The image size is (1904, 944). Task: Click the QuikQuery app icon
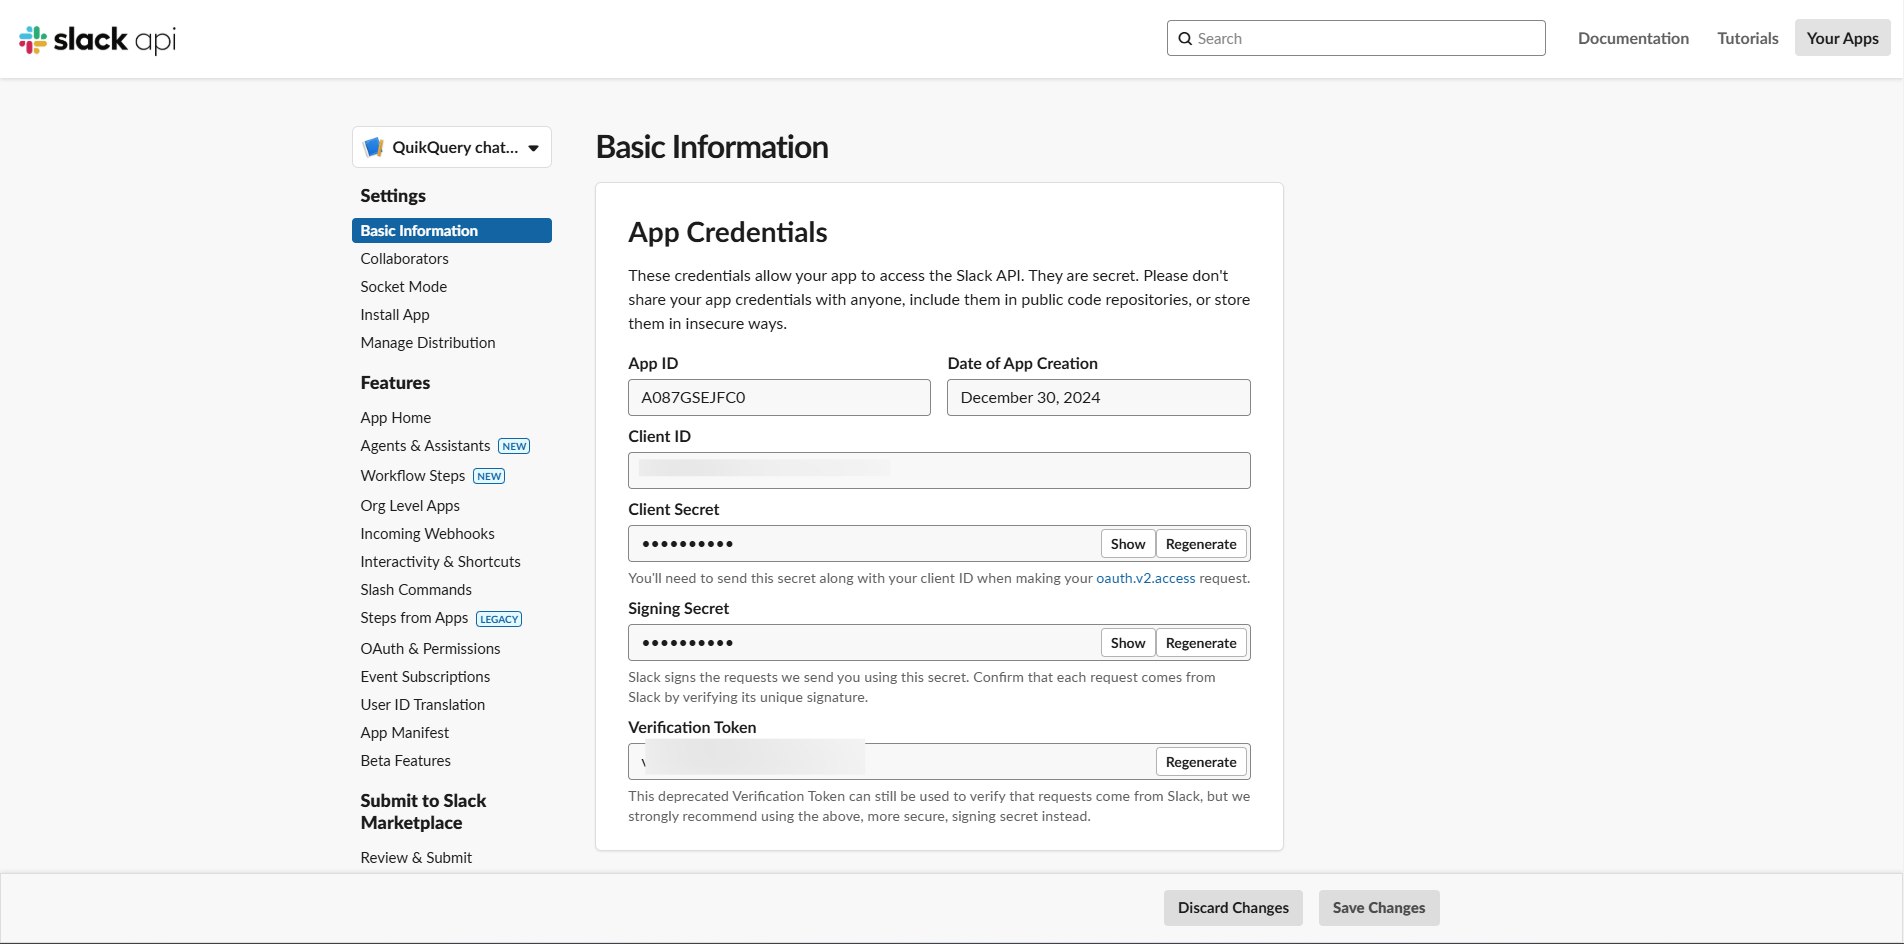[374, 147]
